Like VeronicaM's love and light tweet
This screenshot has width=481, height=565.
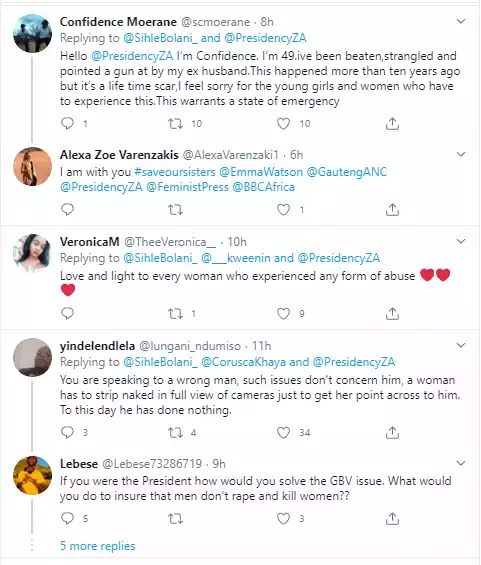284,313
